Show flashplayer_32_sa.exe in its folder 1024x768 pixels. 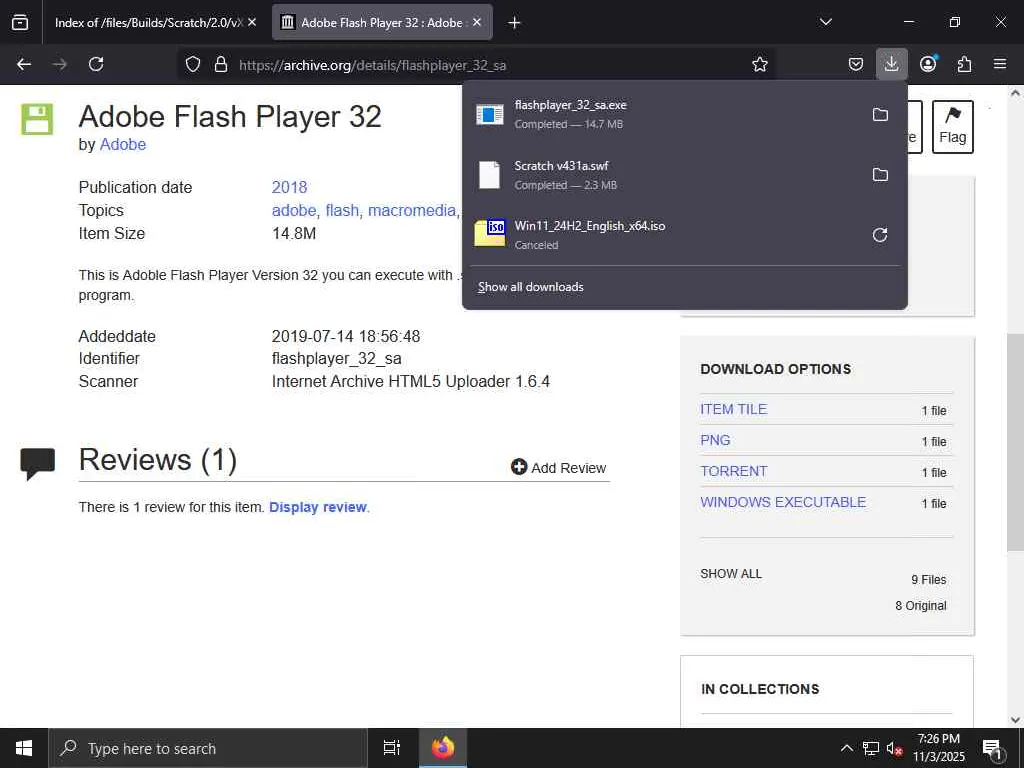(880, 114)
